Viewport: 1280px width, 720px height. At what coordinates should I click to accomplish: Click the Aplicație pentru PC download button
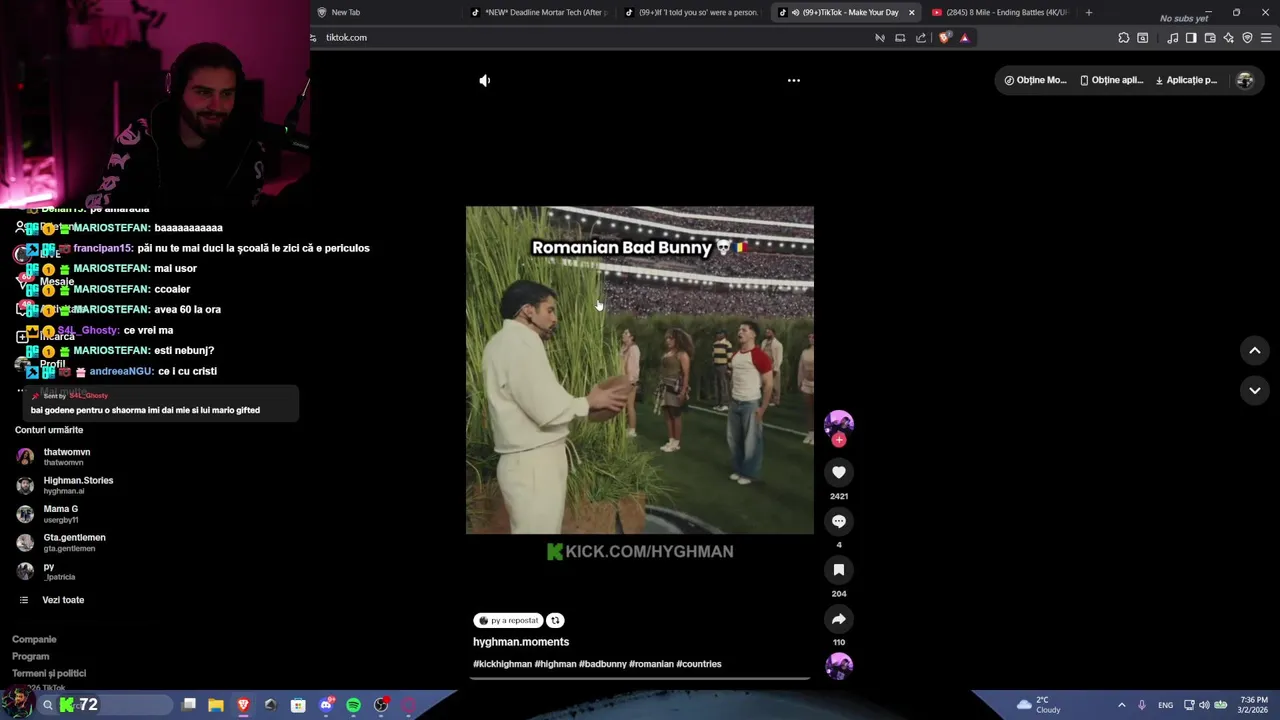(x=1186, y=80)
